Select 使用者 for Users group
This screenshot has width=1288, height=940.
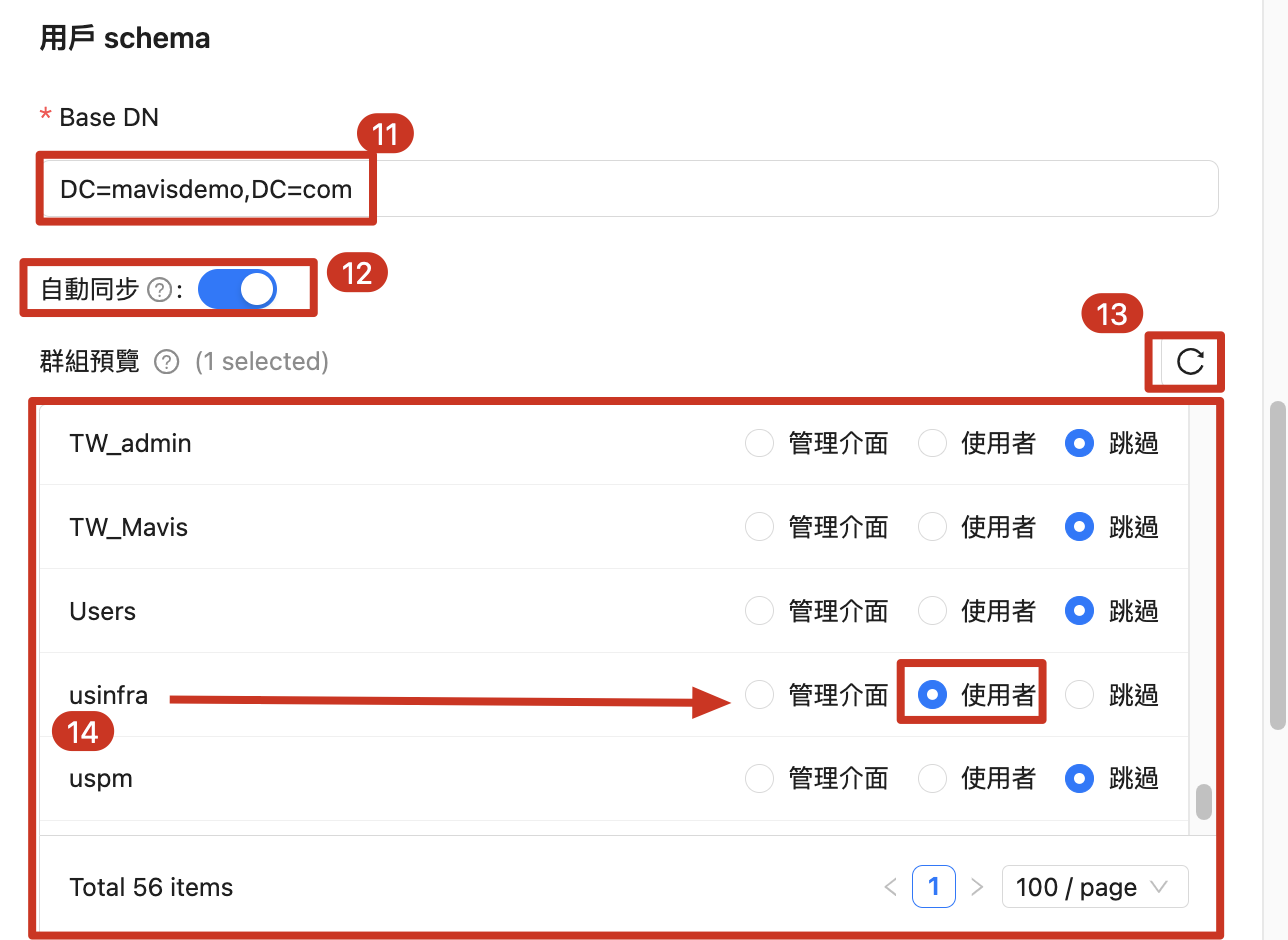coord(932,611)
